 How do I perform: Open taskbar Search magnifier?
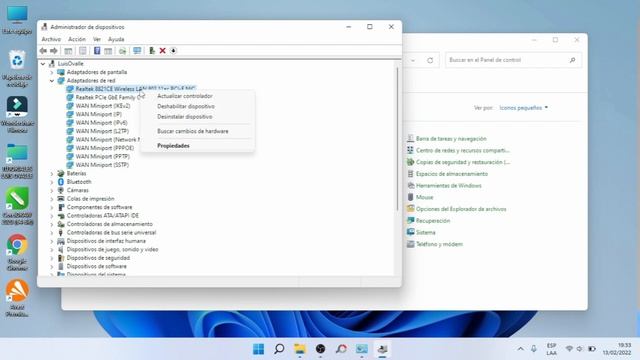click(x=279, y=349)
